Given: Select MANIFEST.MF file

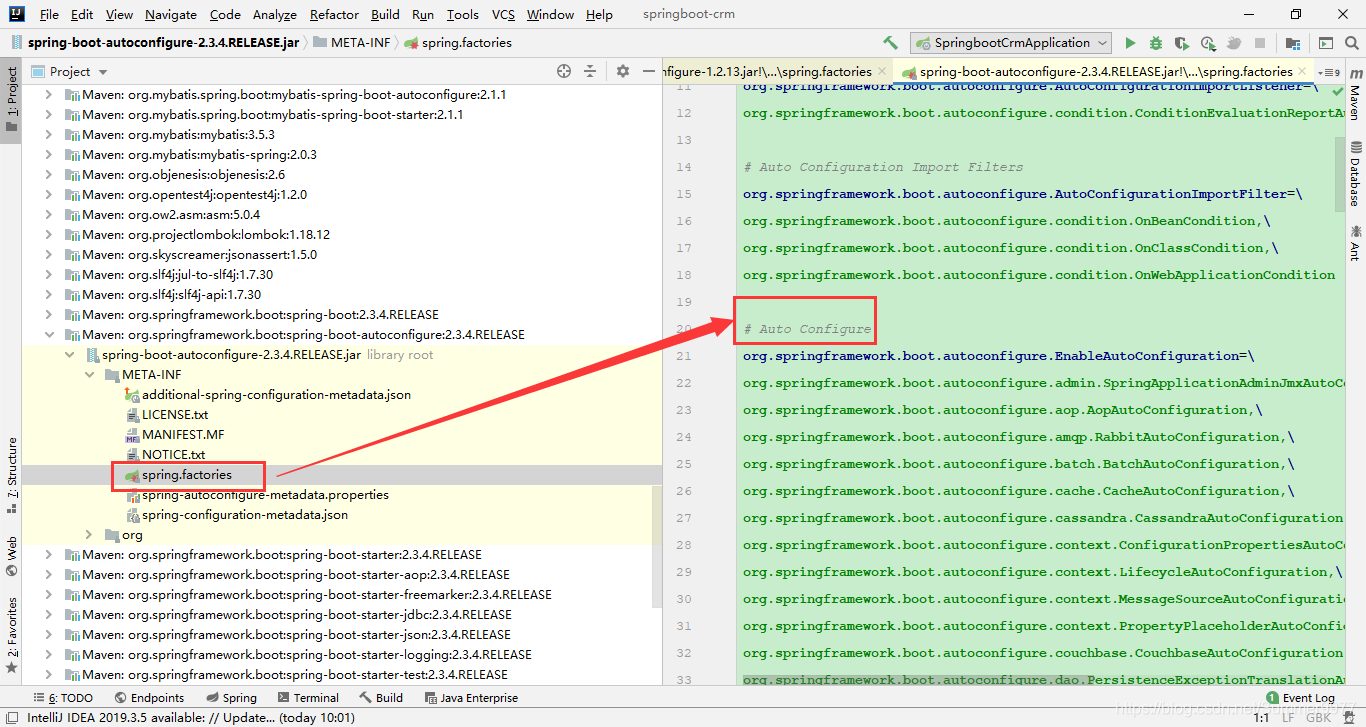Looking at the screenshot, I should coord(183,435).
